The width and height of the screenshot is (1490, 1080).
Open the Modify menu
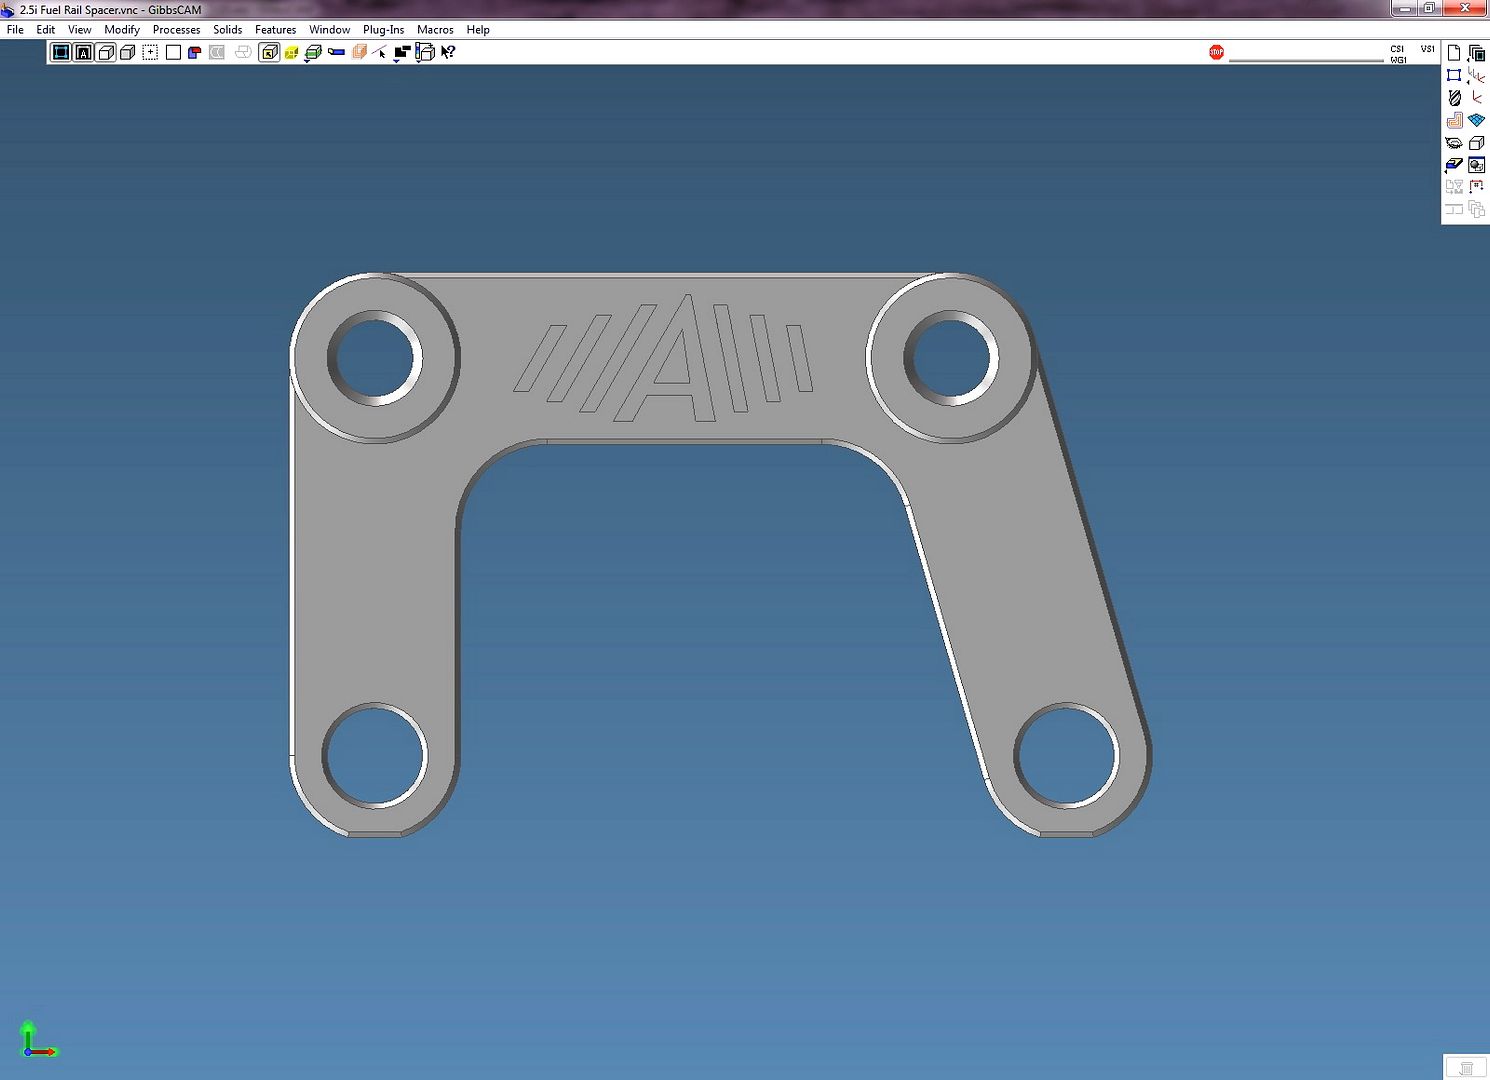122,30
